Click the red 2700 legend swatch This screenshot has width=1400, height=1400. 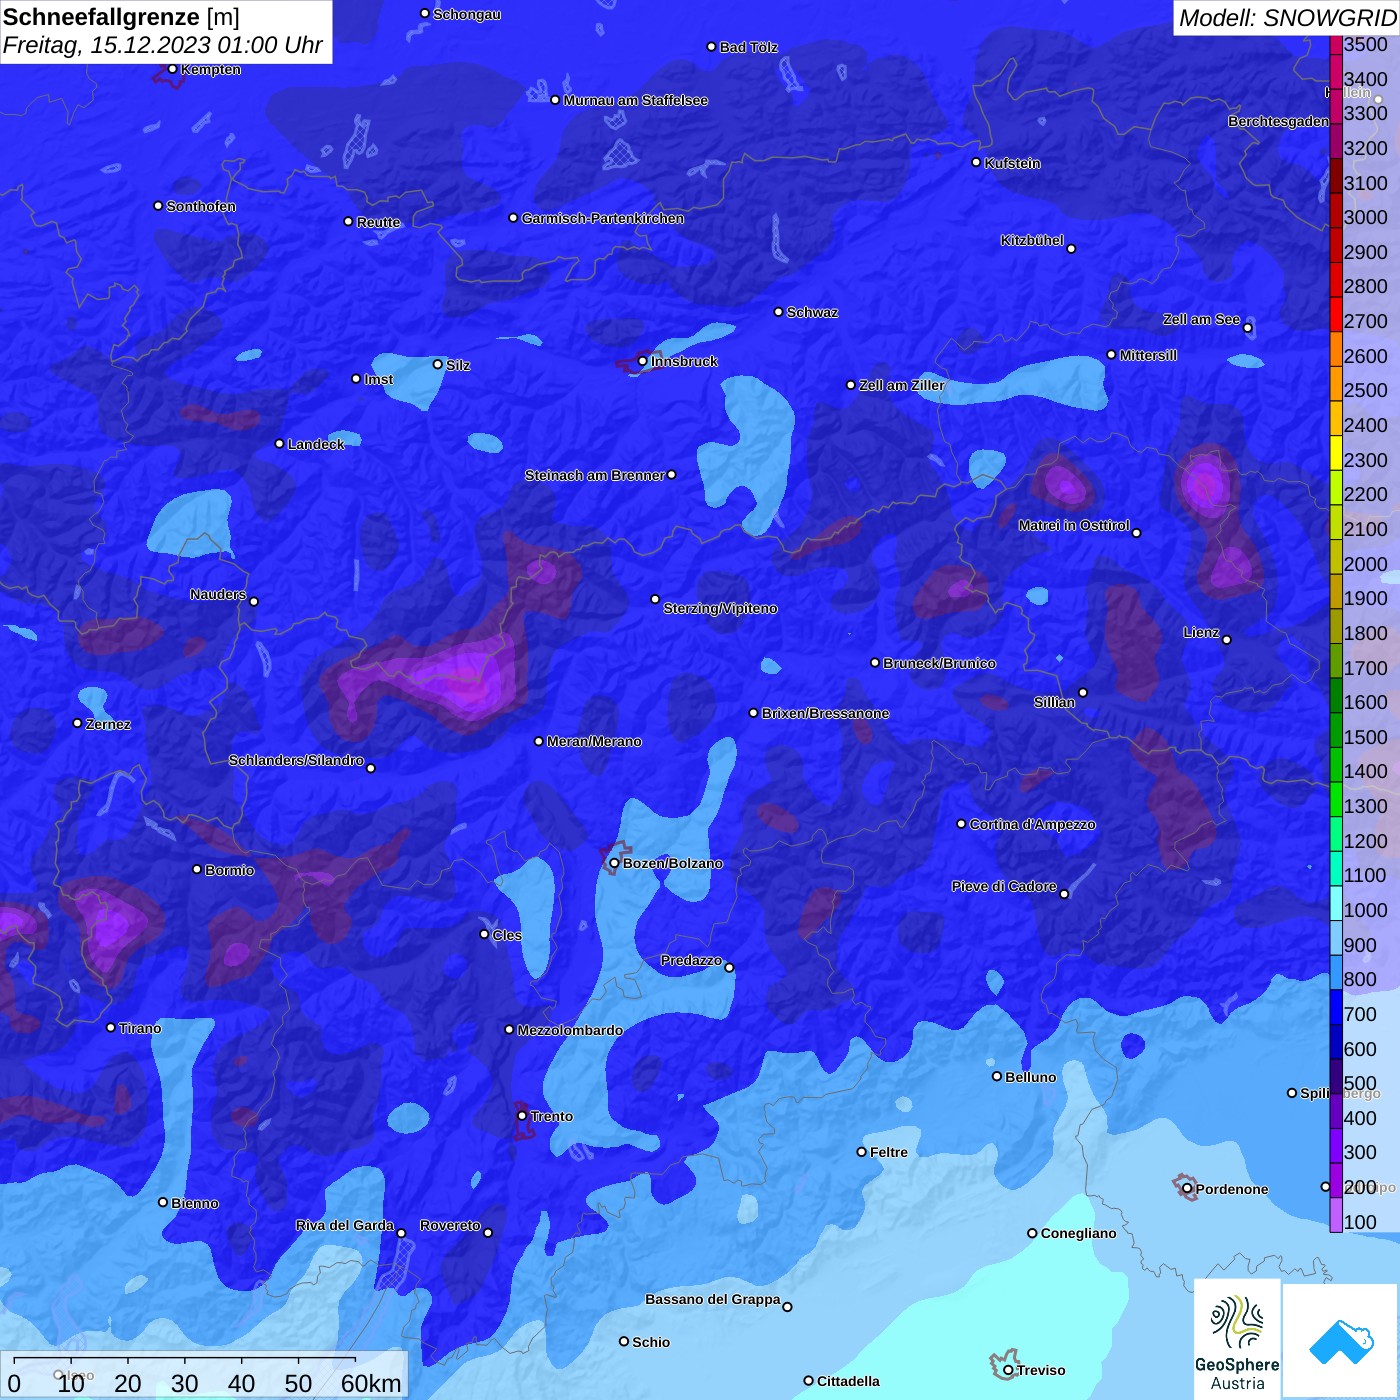tap(1336, 314)
